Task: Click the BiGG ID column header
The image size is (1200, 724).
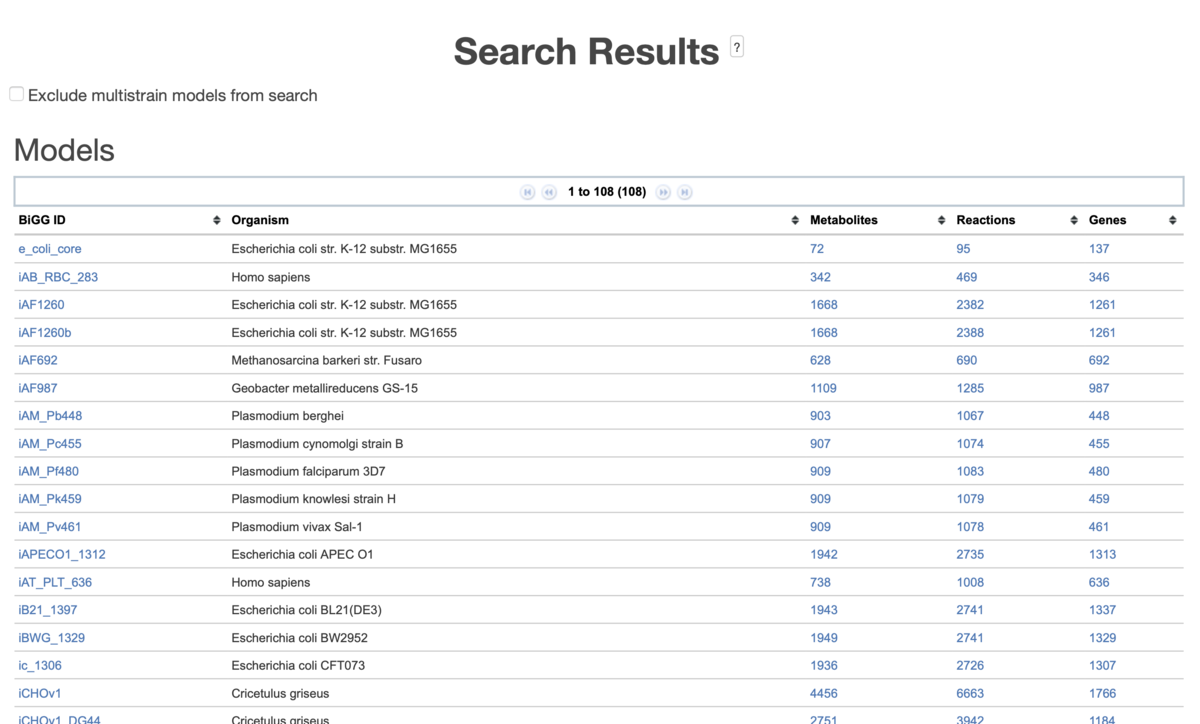Action: click(42, 220)
